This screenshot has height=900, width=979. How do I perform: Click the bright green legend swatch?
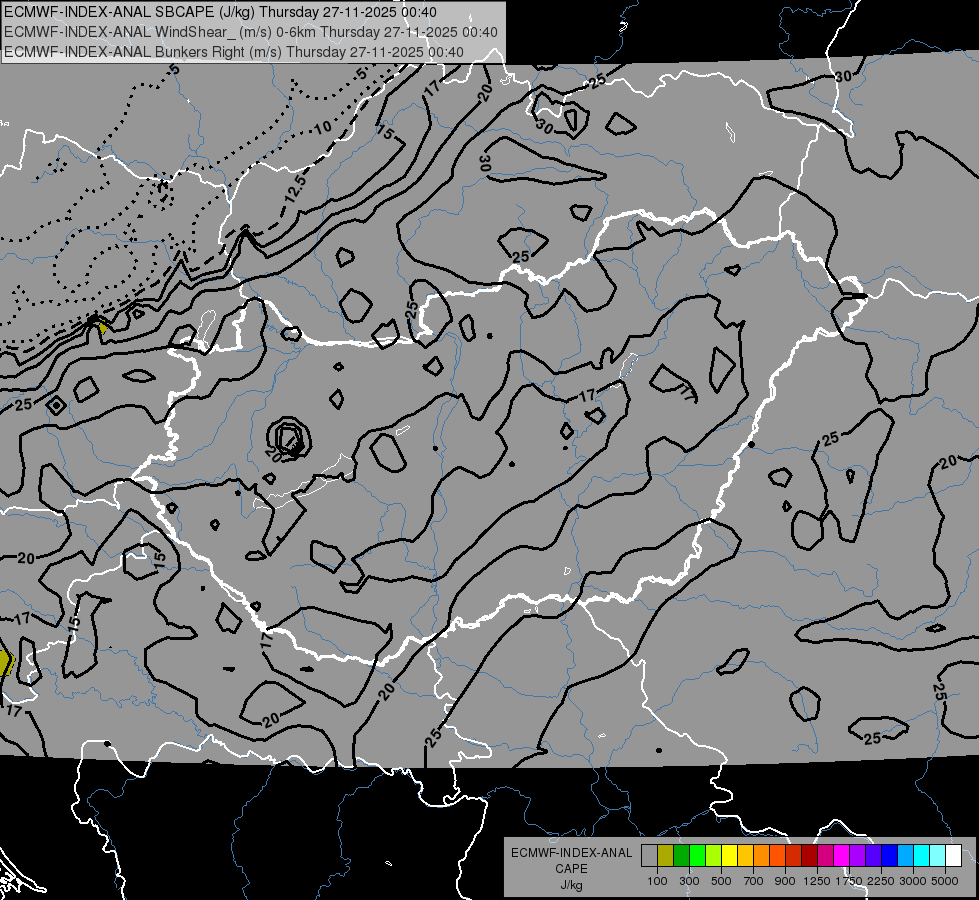[697, 855]
